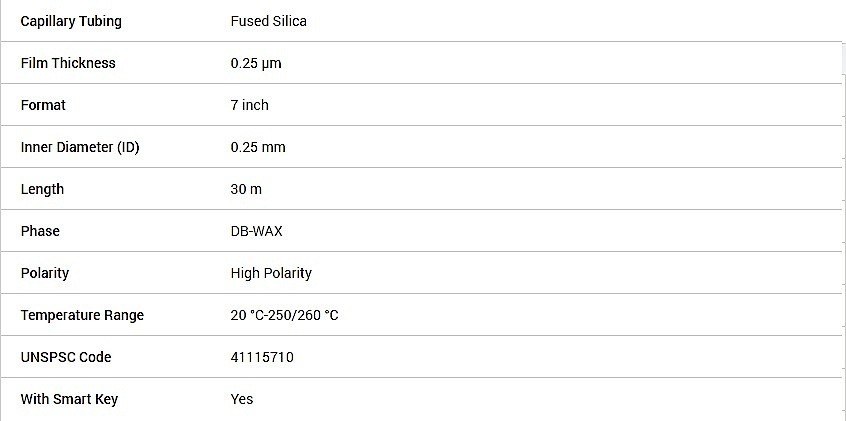Click the Film Thickness label

(x=68, y=63)
